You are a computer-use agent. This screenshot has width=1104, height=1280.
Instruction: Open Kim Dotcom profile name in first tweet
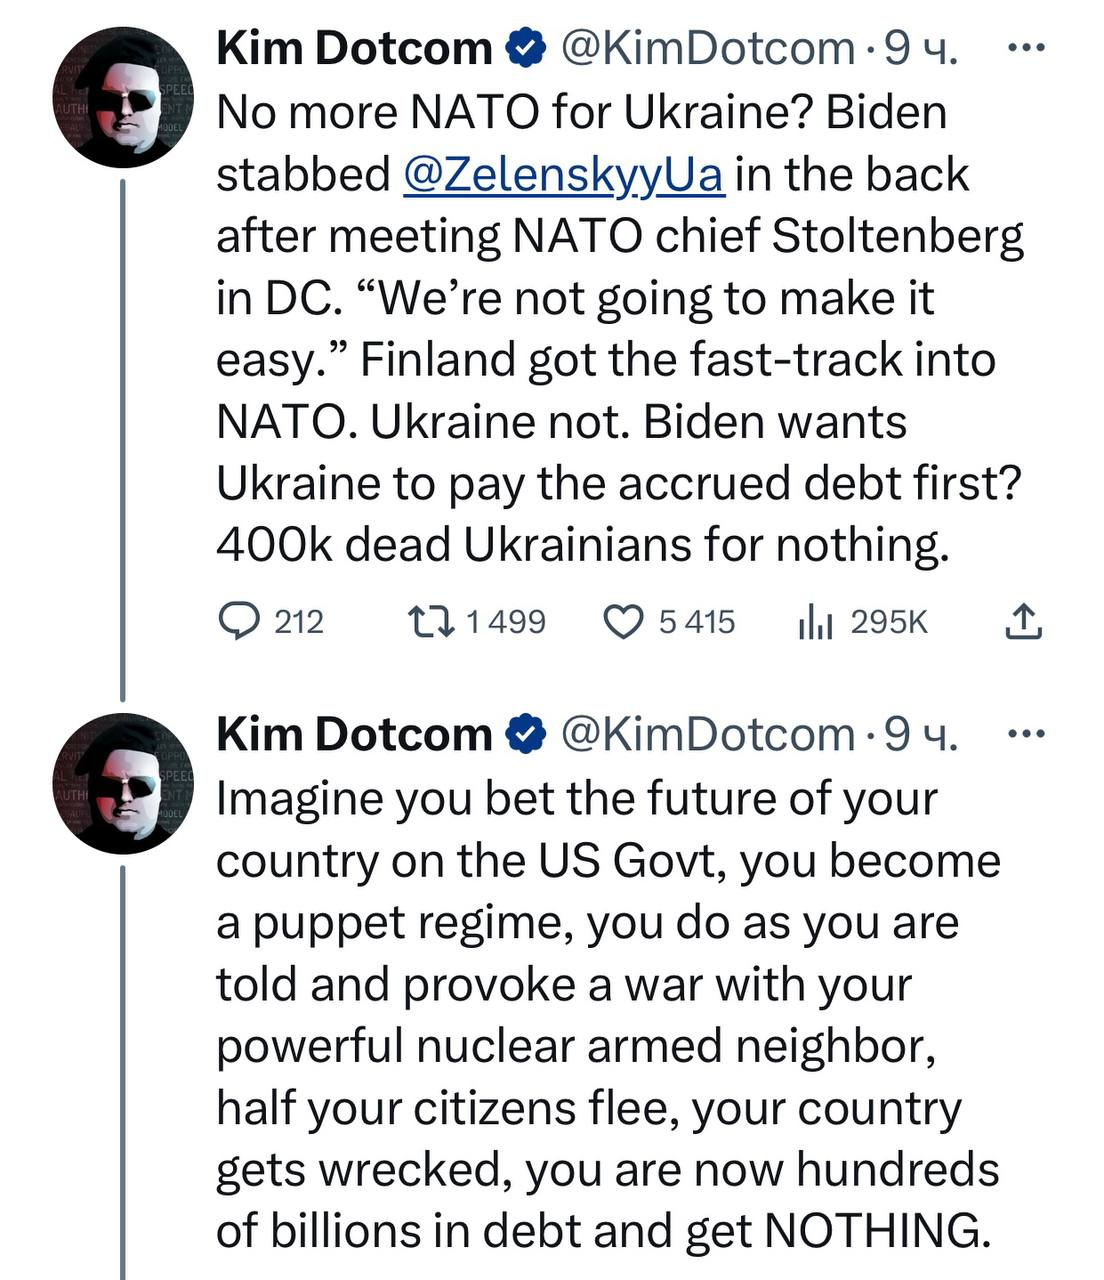pos(354,49)
